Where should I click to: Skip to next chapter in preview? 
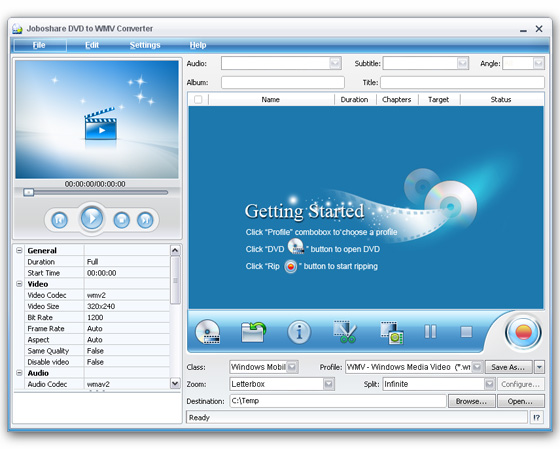pos(145,220)
